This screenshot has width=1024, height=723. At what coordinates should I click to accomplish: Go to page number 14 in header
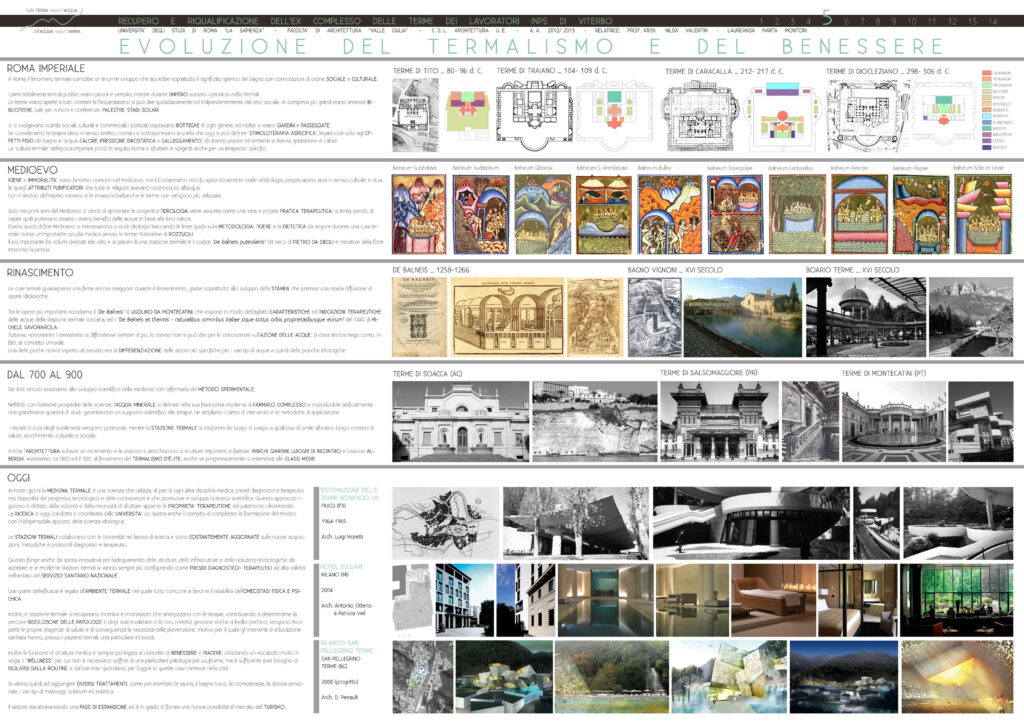point(993,22)
